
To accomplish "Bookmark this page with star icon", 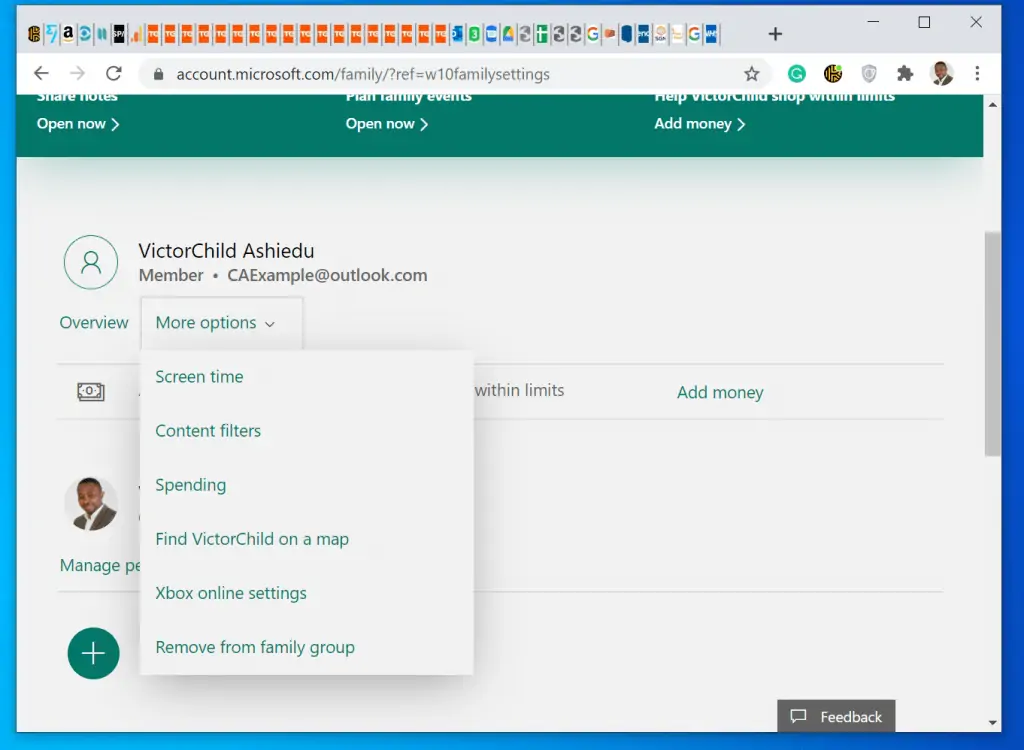I will (x=751, y=74).
